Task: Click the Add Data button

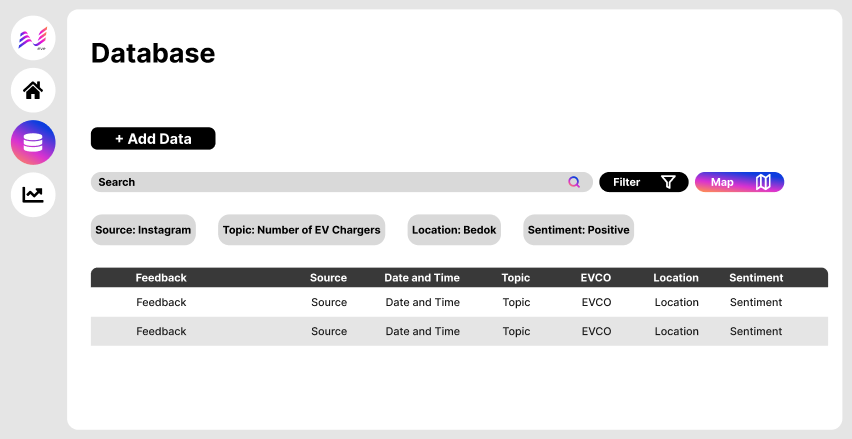Action: tap(153, 139)
